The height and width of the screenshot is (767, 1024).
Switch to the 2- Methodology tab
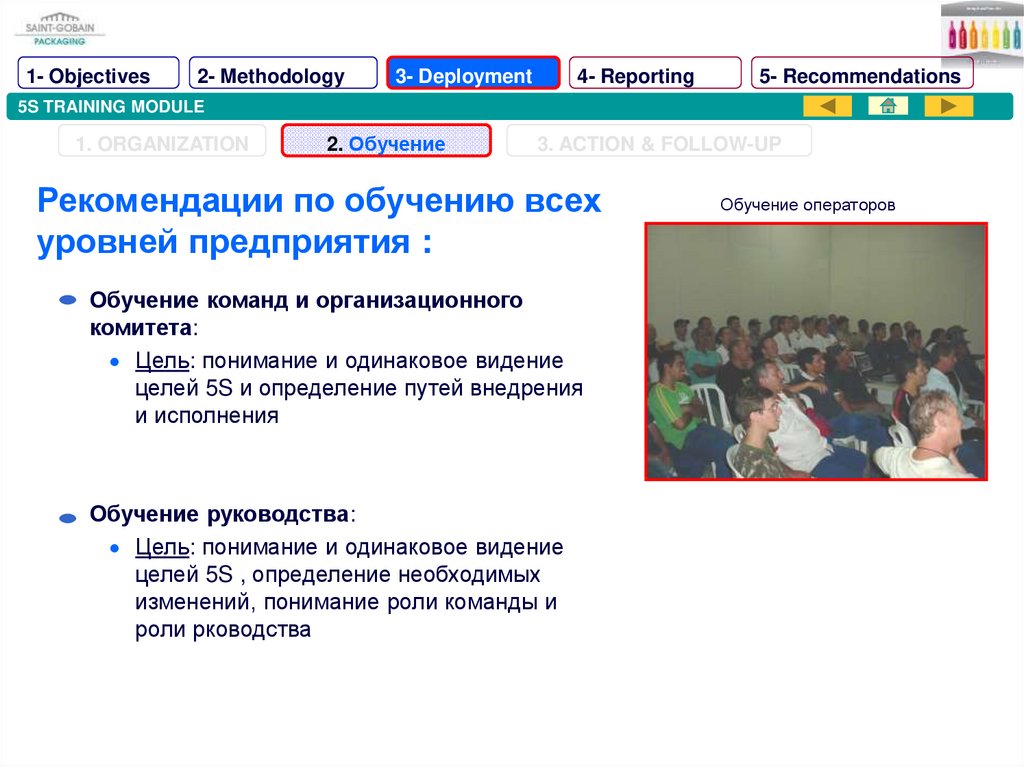point(283,76)
